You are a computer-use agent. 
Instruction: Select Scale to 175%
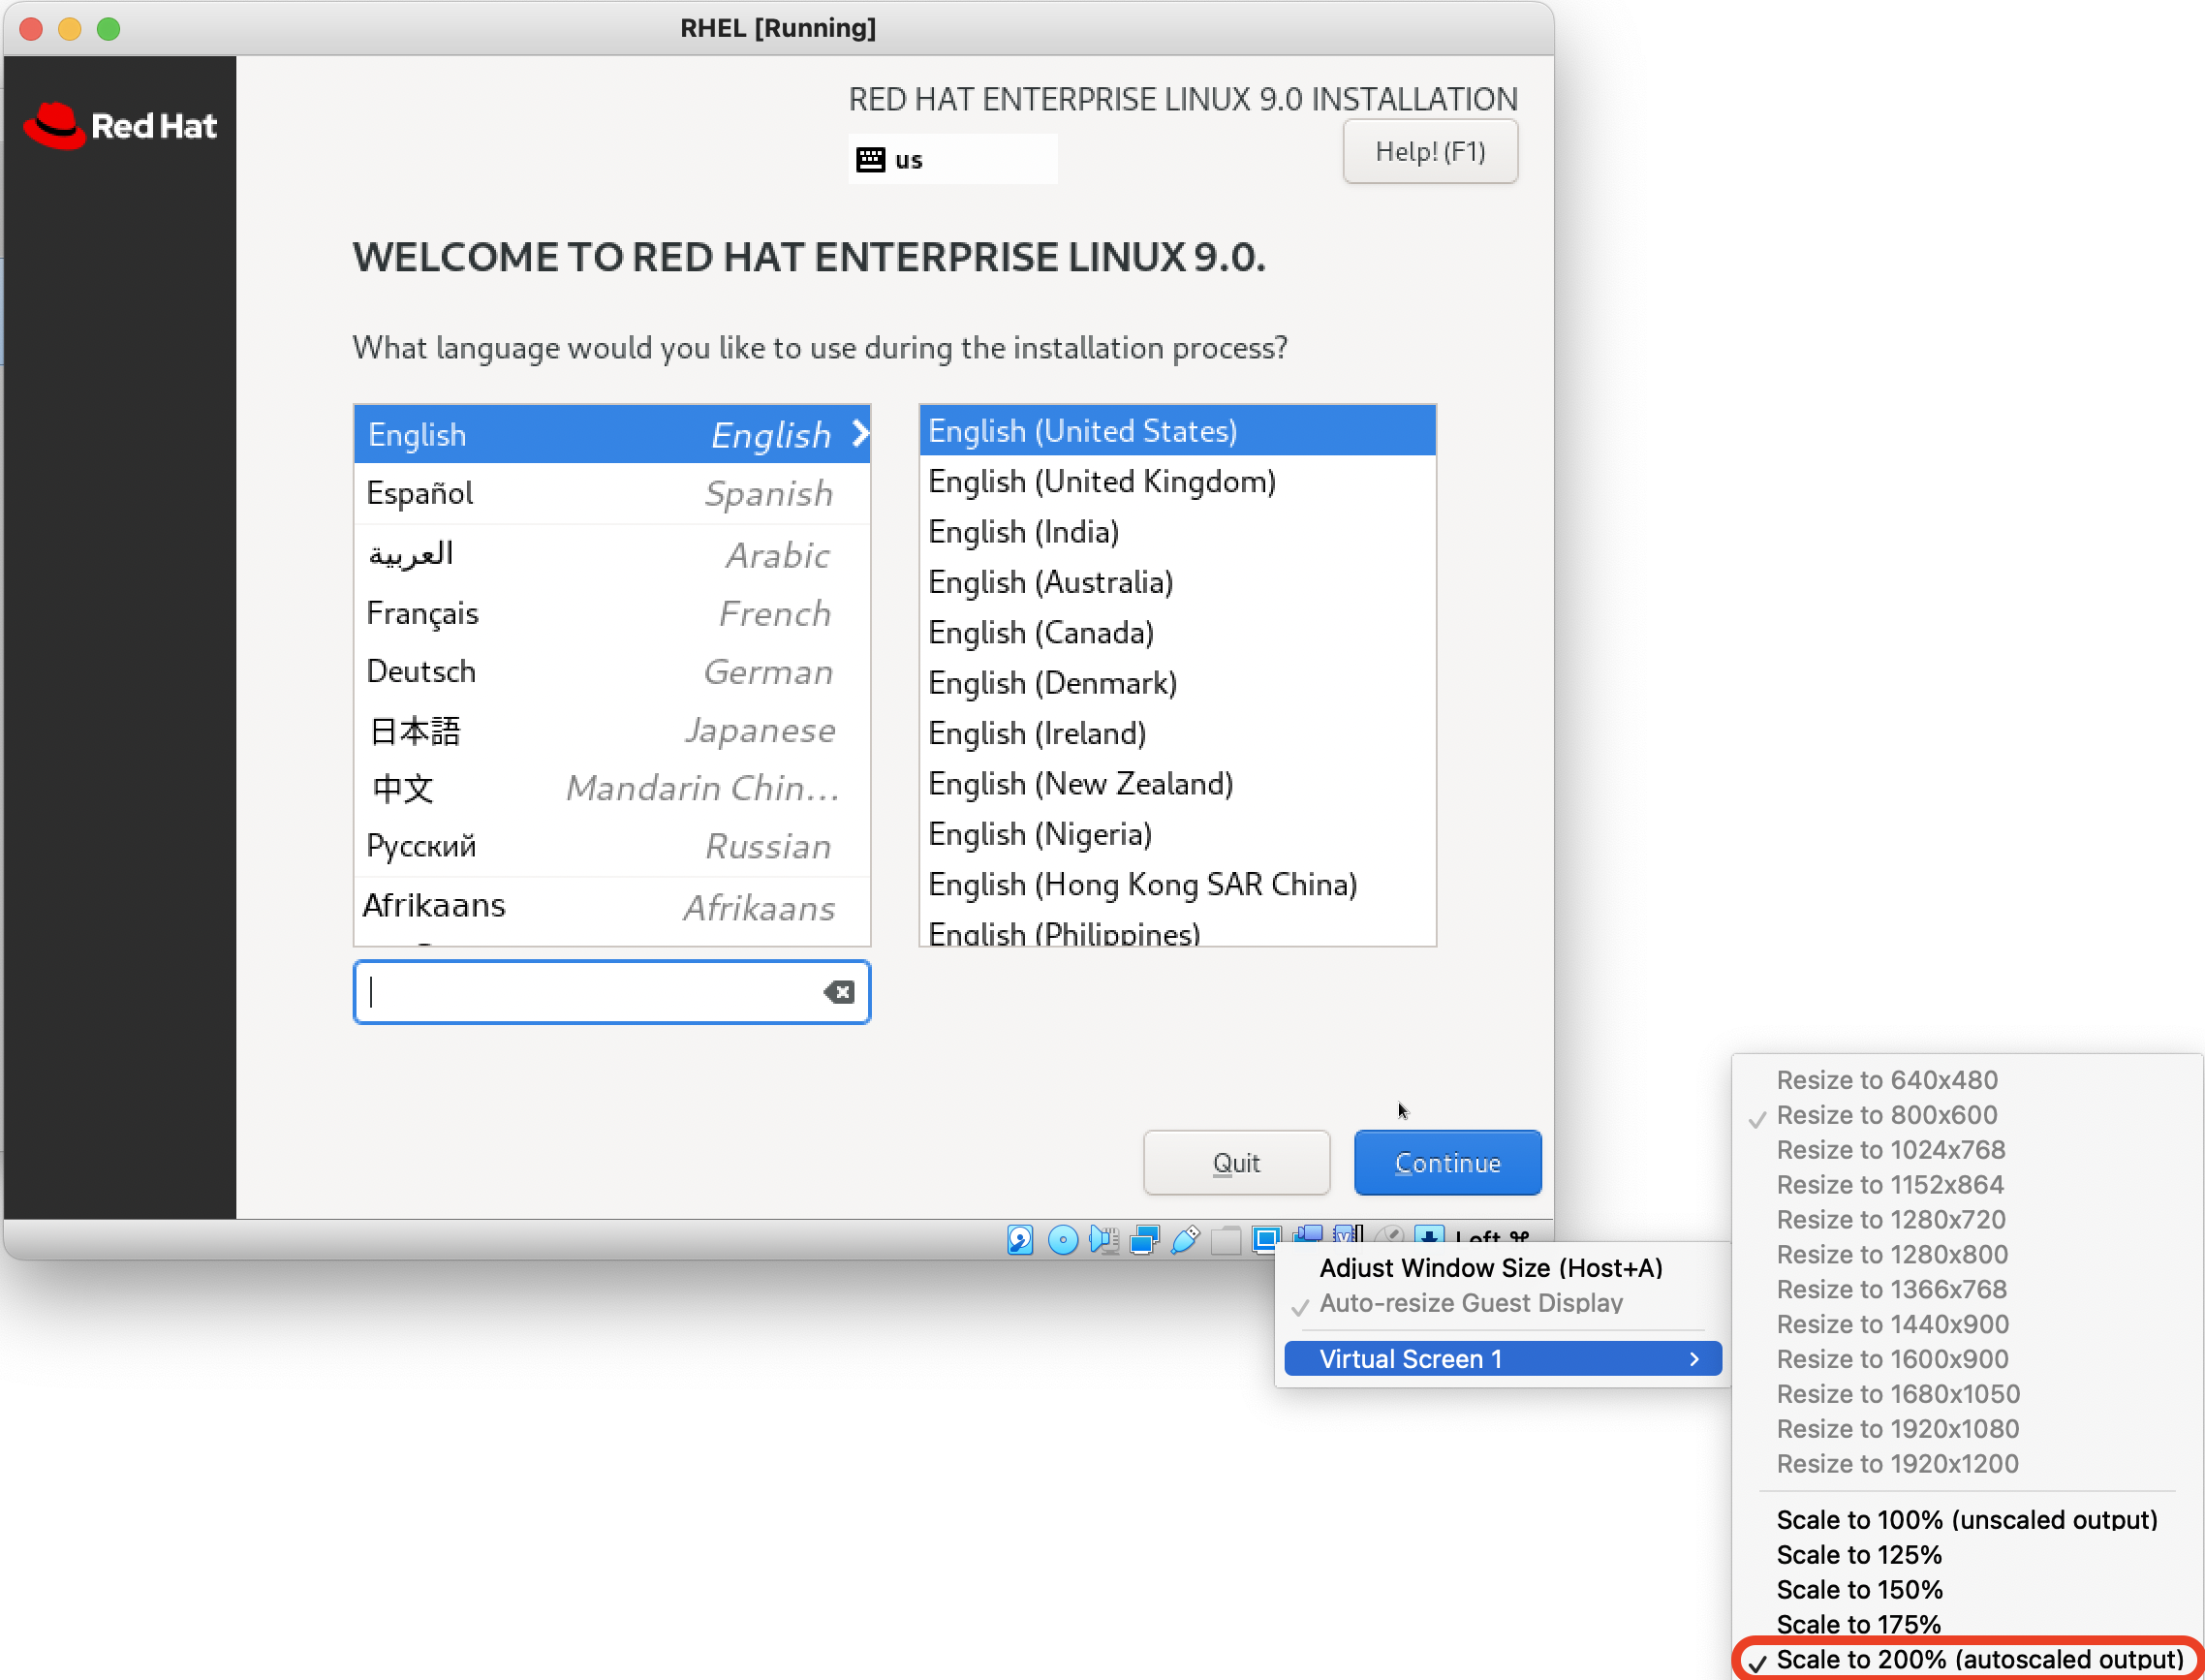point(1858,1624)
